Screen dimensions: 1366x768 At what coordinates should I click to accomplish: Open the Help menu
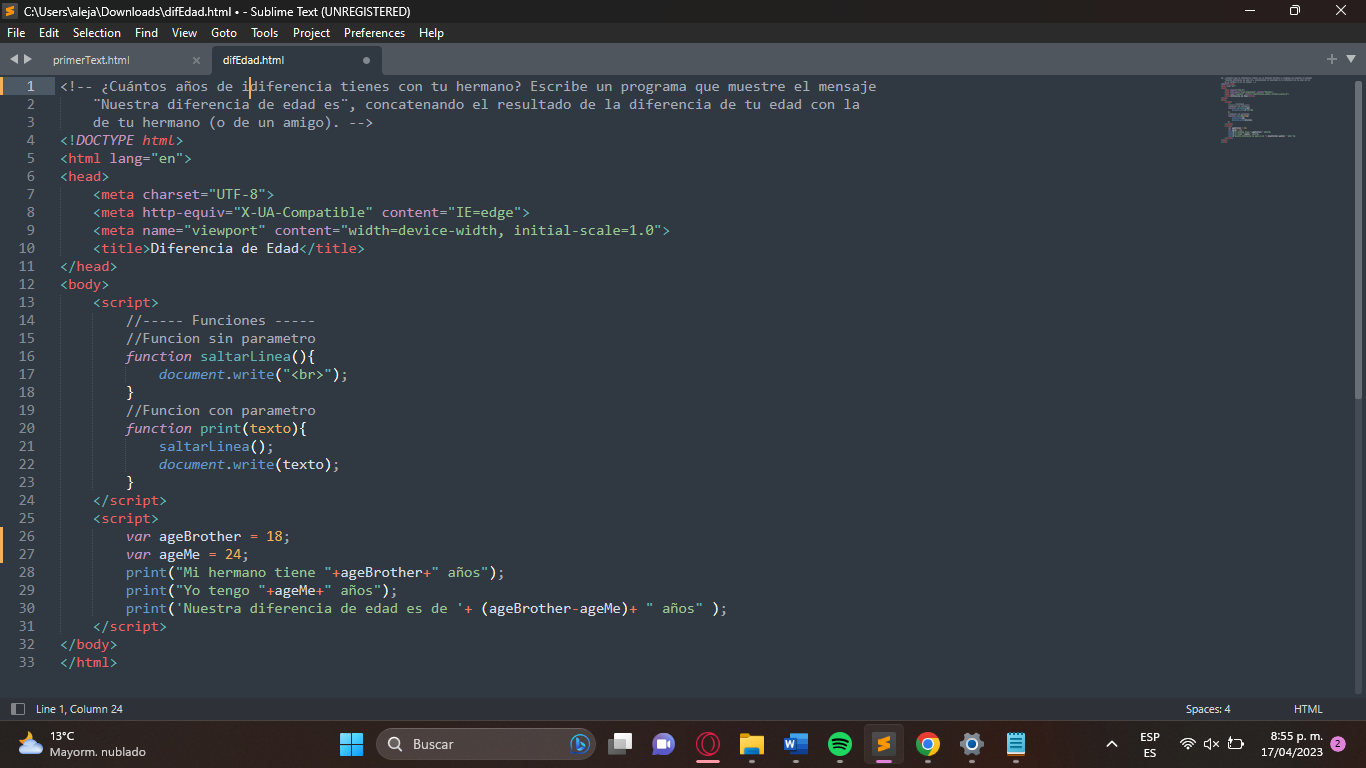[x=431, y=33]
